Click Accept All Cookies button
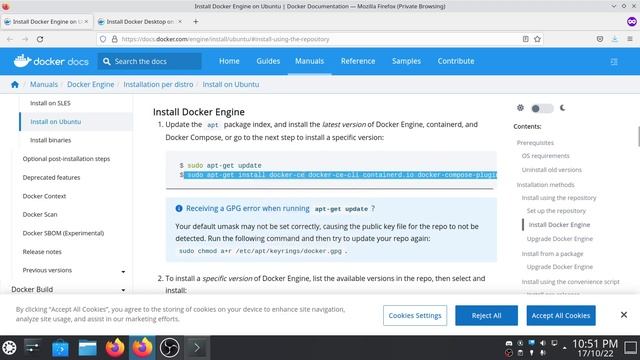 [x=561, y=316]
